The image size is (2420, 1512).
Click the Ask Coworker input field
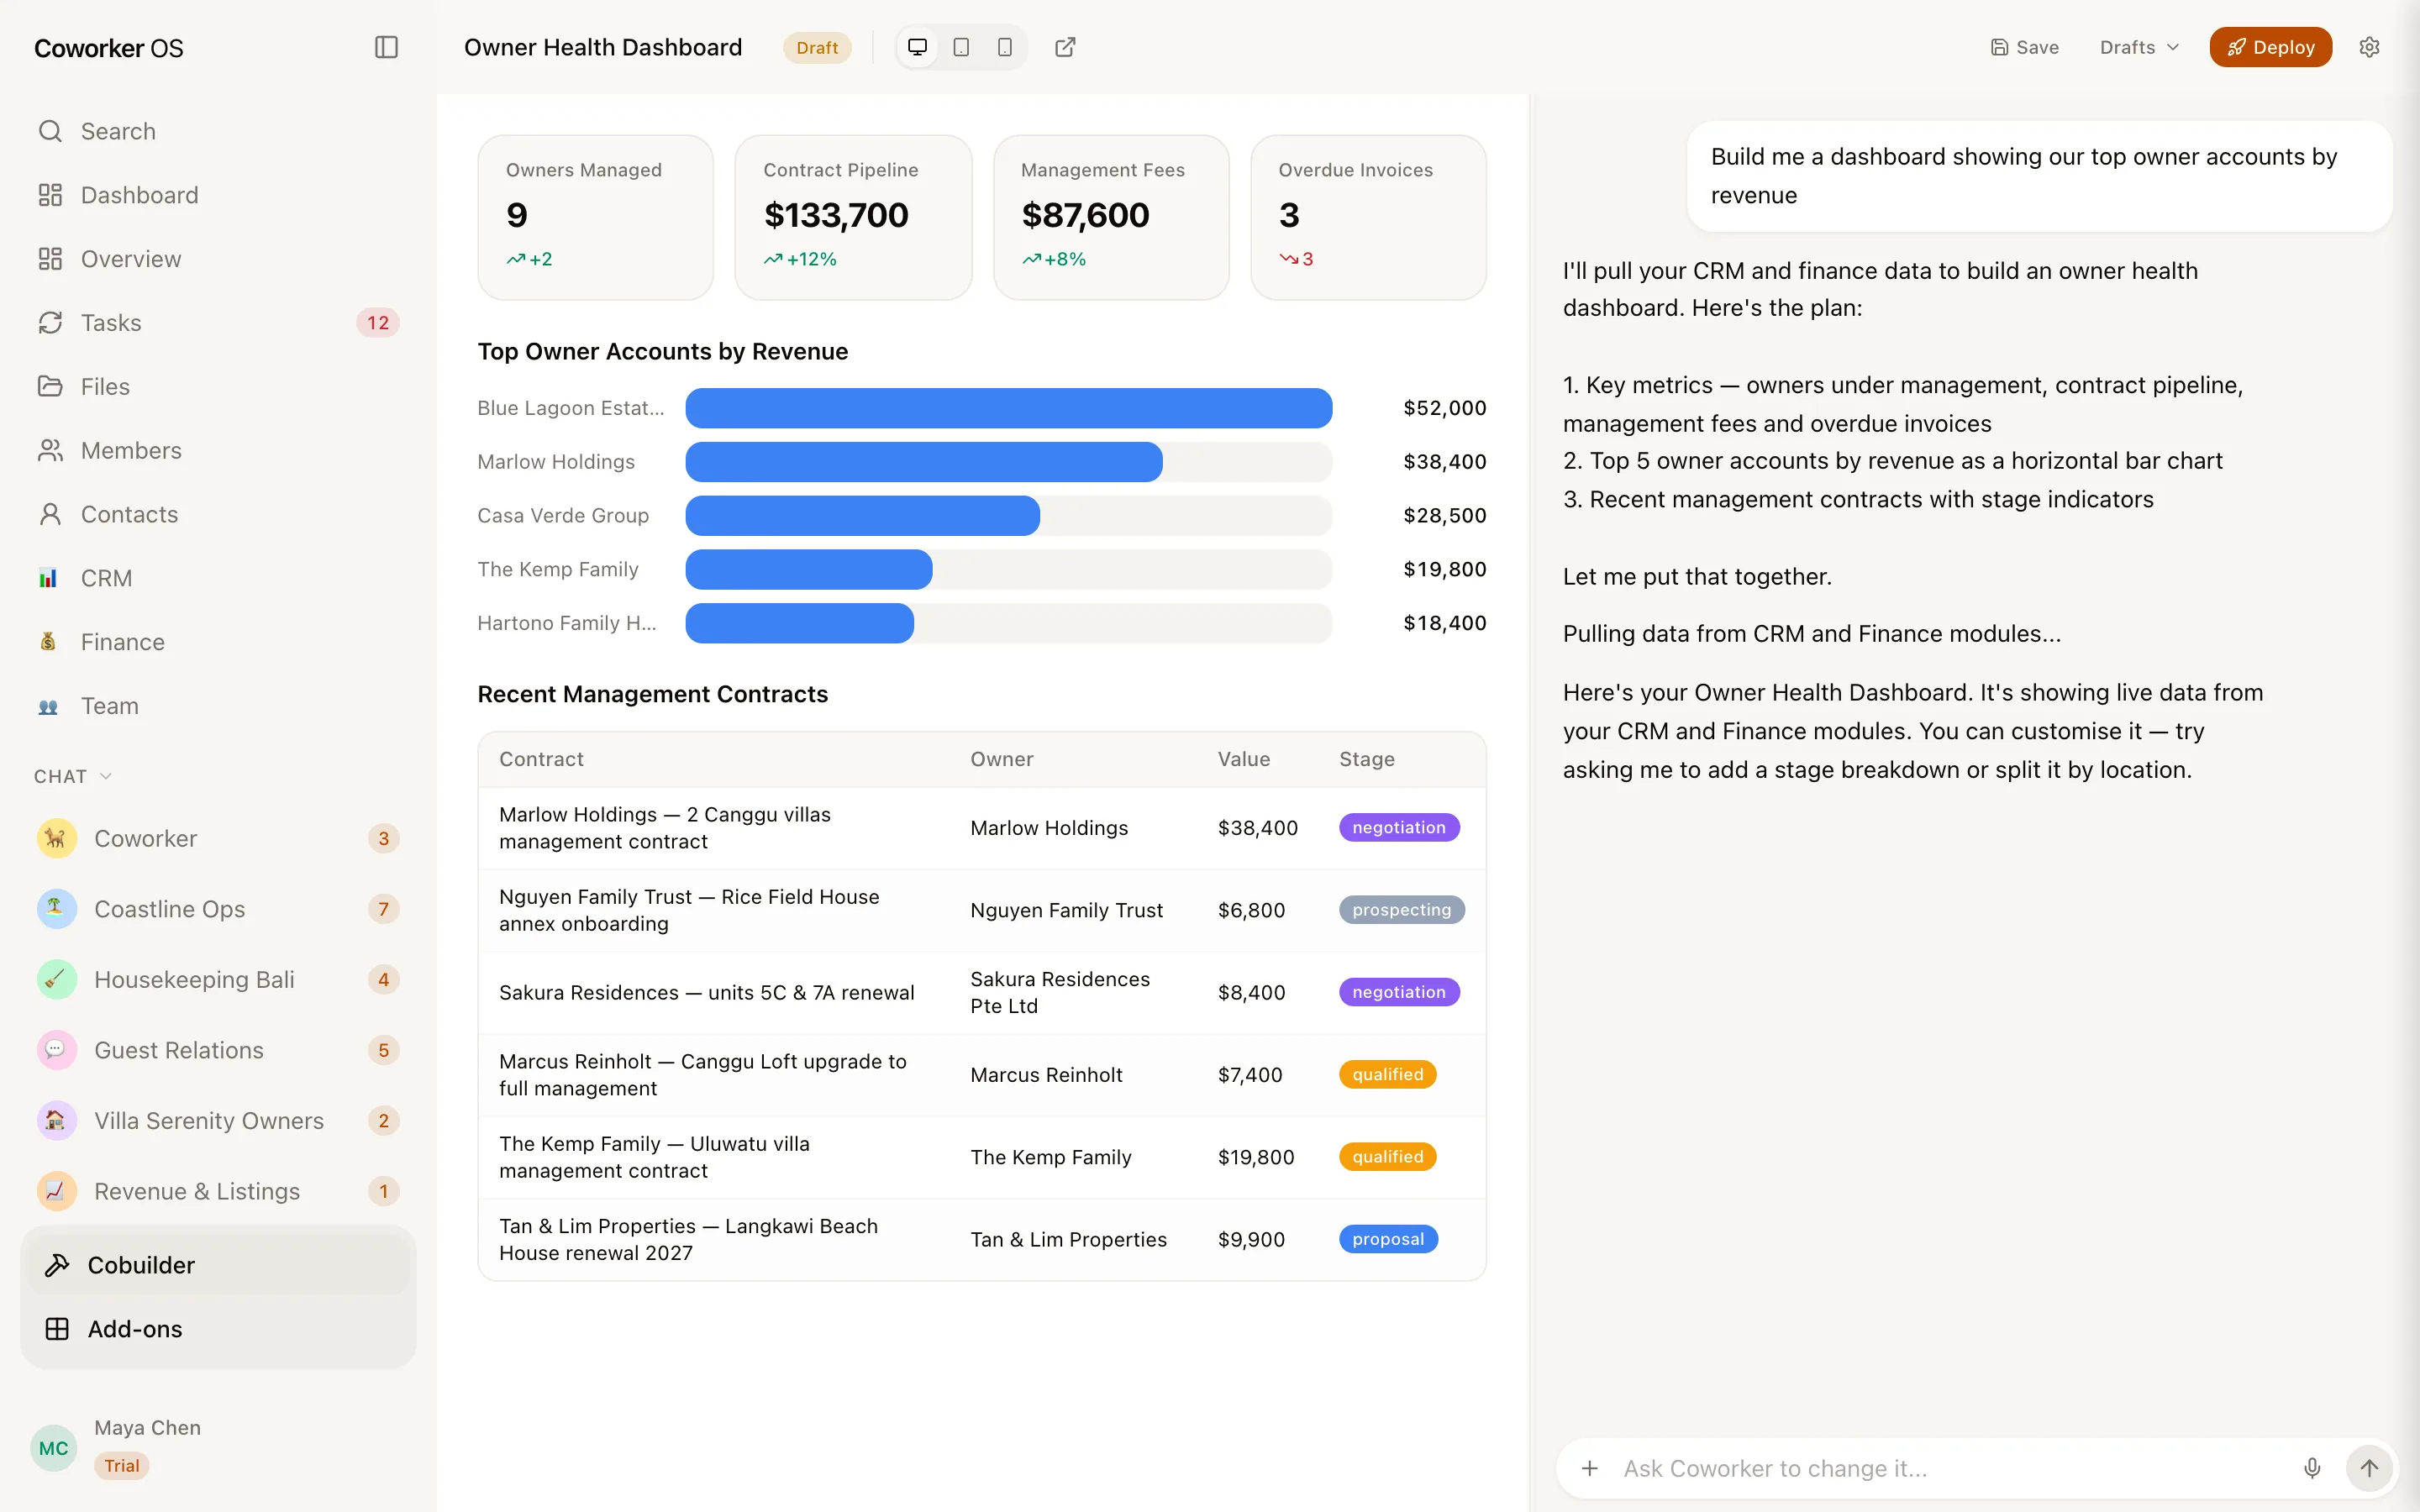coord(1950,1468)
